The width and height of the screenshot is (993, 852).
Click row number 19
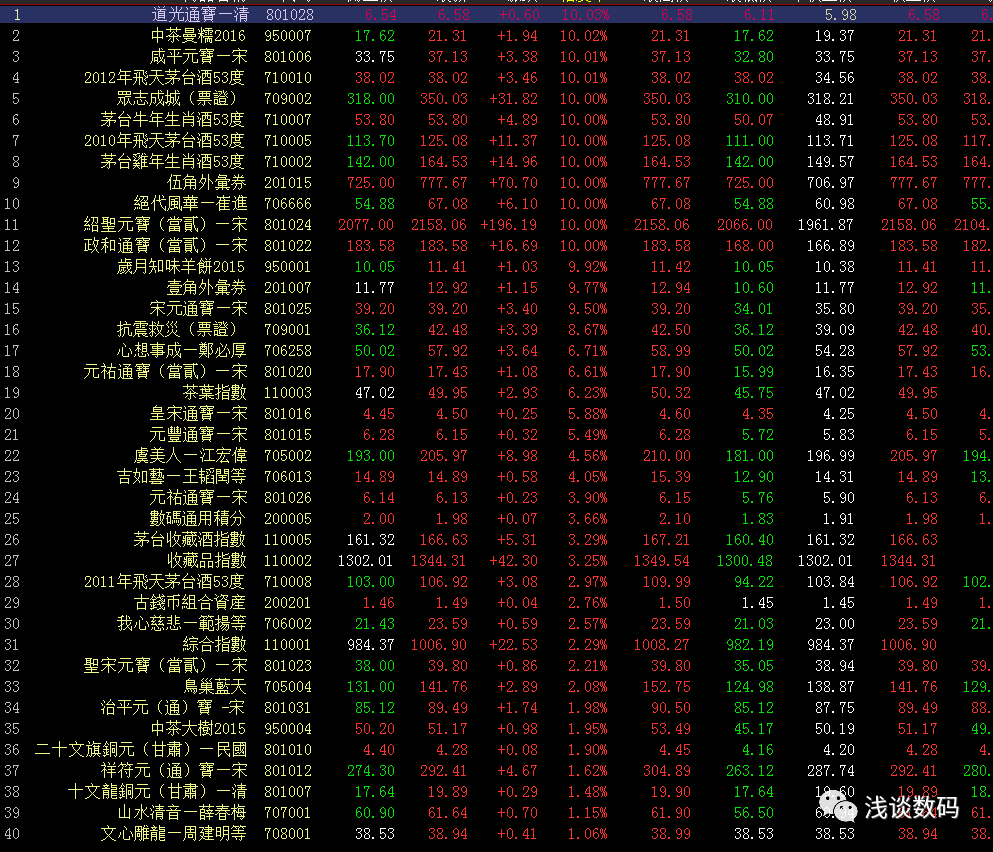tap(12, 393)
